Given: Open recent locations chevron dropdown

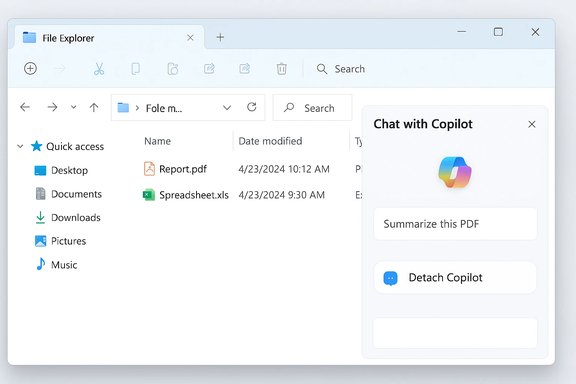Looking at the screenshot, I should tap(73, 107).
